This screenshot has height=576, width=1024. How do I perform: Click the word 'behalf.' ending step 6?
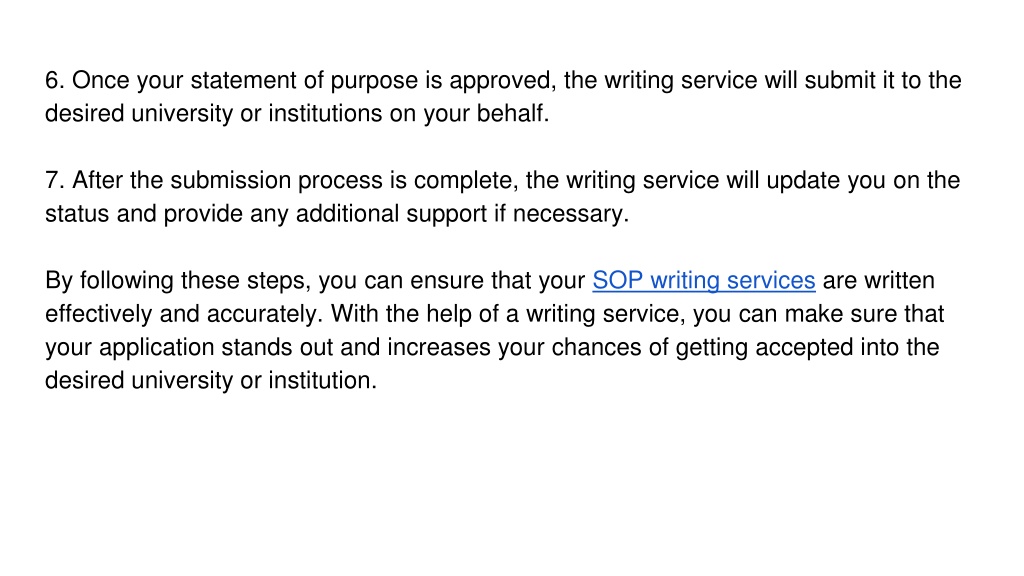click(513, 114)
